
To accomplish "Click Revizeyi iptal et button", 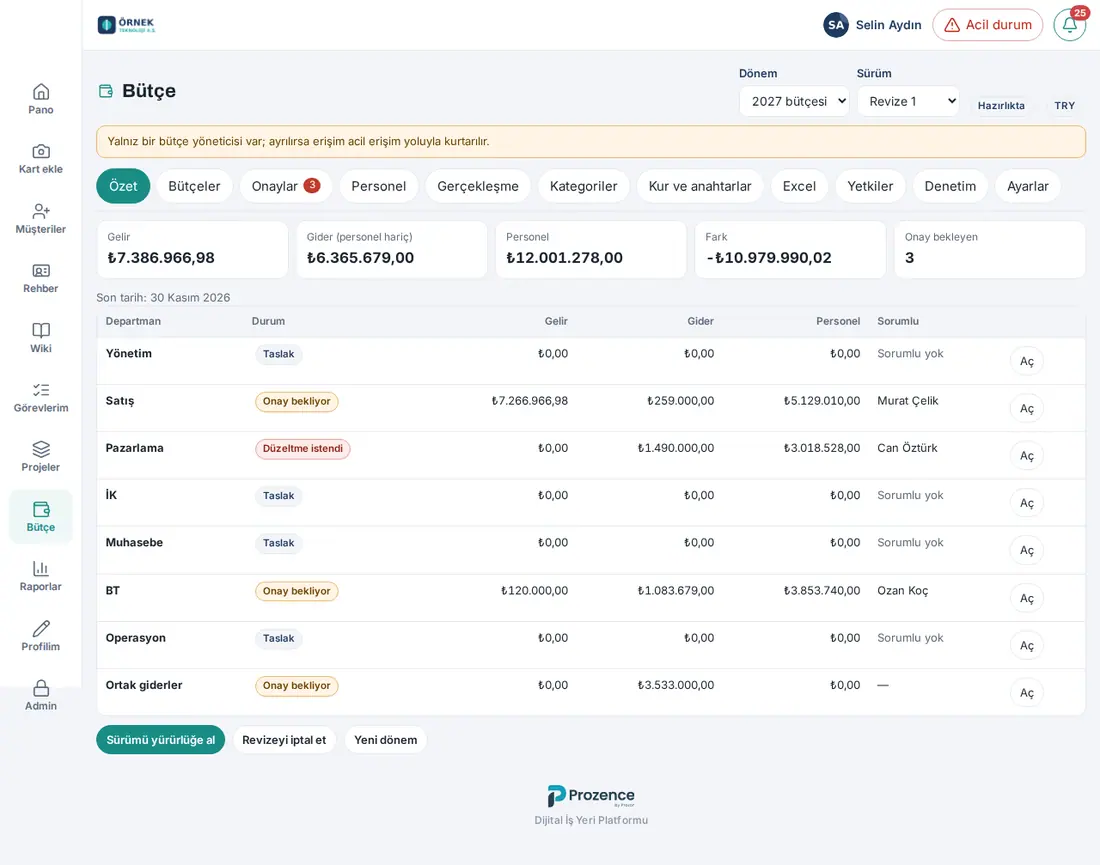I will 284,740.
